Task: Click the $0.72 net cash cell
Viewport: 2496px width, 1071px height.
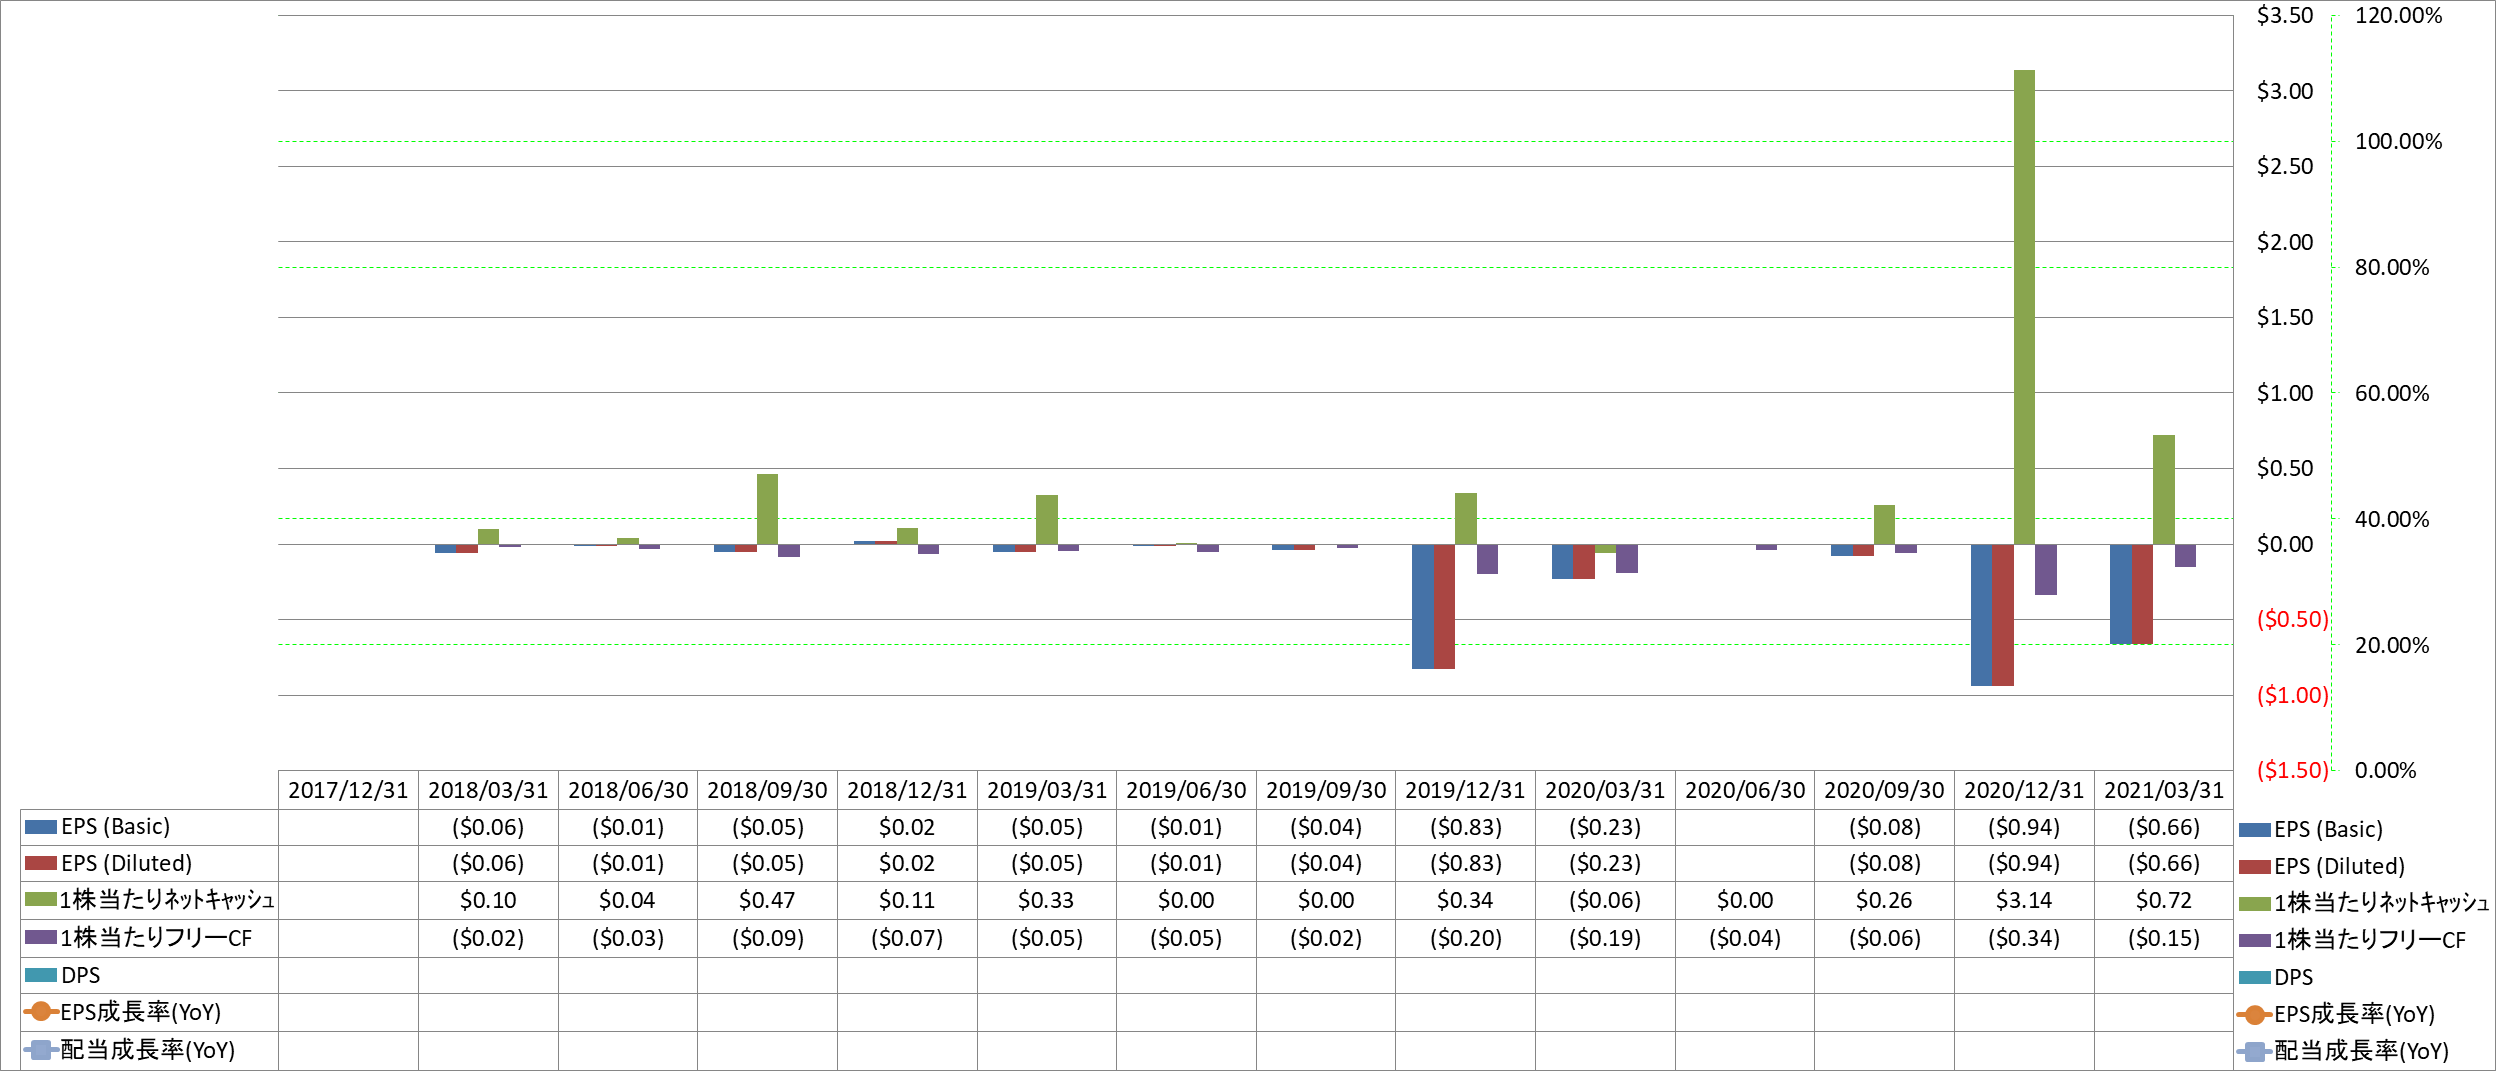Action: 2164,901
